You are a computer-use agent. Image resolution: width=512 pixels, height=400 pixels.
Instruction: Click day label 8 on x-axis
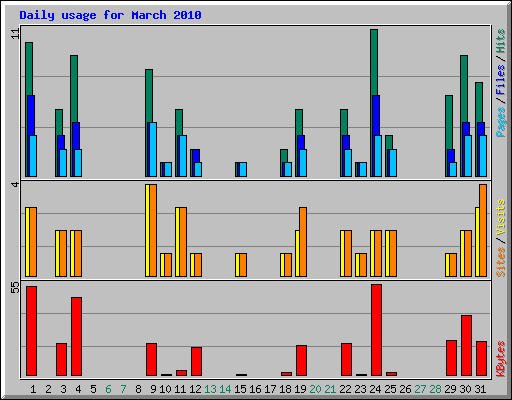[x=138, y=389]
